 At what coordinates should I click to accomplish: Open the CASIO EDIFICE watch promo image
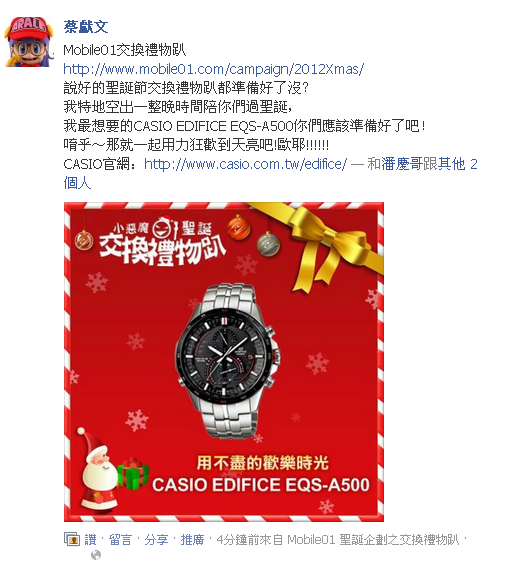(x=224, y=362)
